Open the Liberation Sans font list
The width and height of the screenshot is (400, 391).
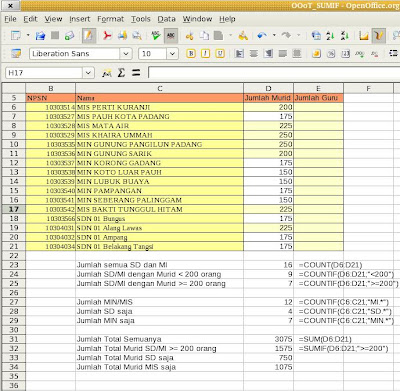tap(126, 54)
